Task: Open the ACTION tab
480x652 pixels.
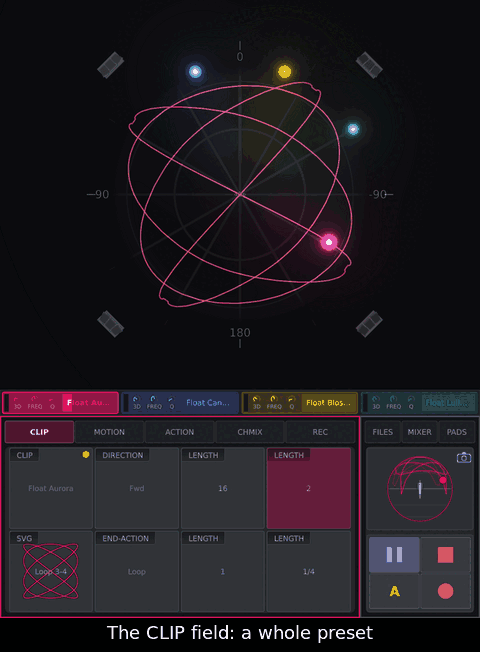Action: click(180, 432)
